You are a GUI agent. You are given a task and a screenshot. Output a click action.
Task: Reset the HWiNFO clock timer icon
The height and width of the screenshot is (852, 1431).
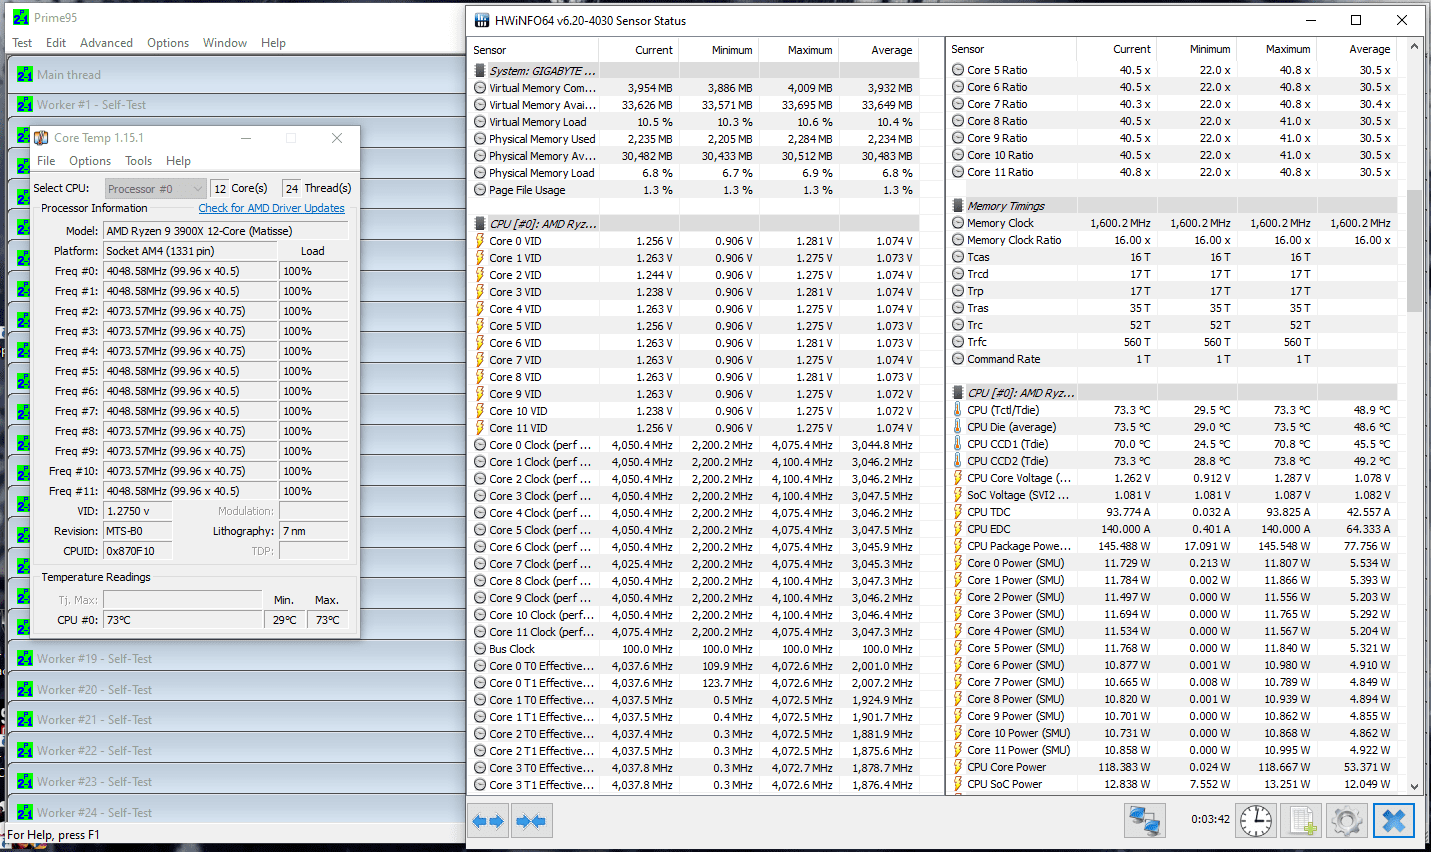click(x=1256, y=821)
